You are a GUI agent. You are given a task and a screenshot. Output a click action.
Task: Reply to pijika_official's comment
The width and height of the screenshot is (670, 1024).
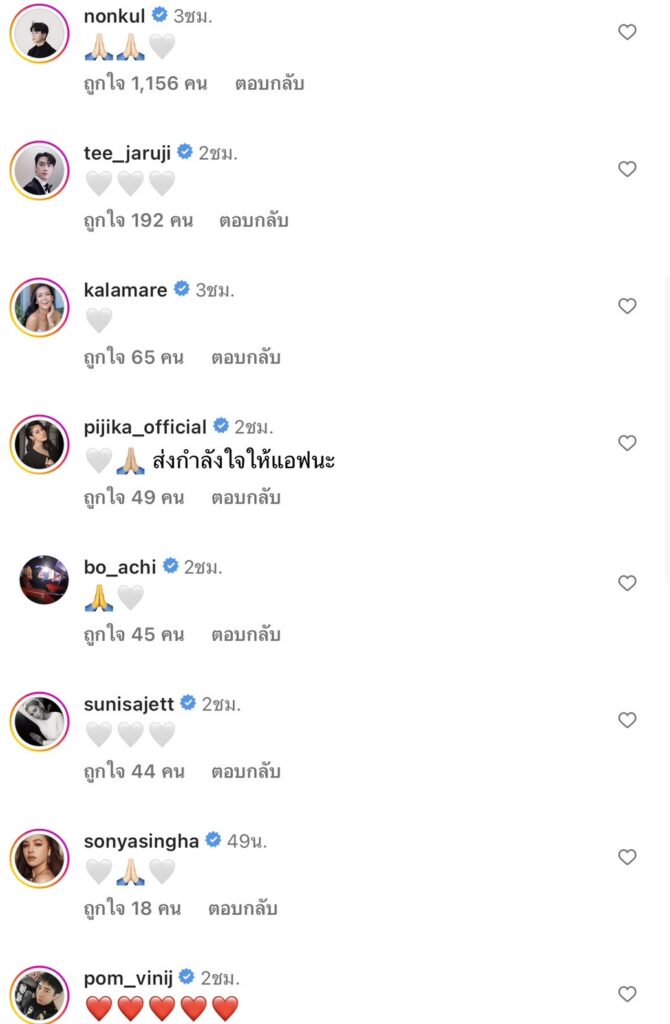coord(245,498)
